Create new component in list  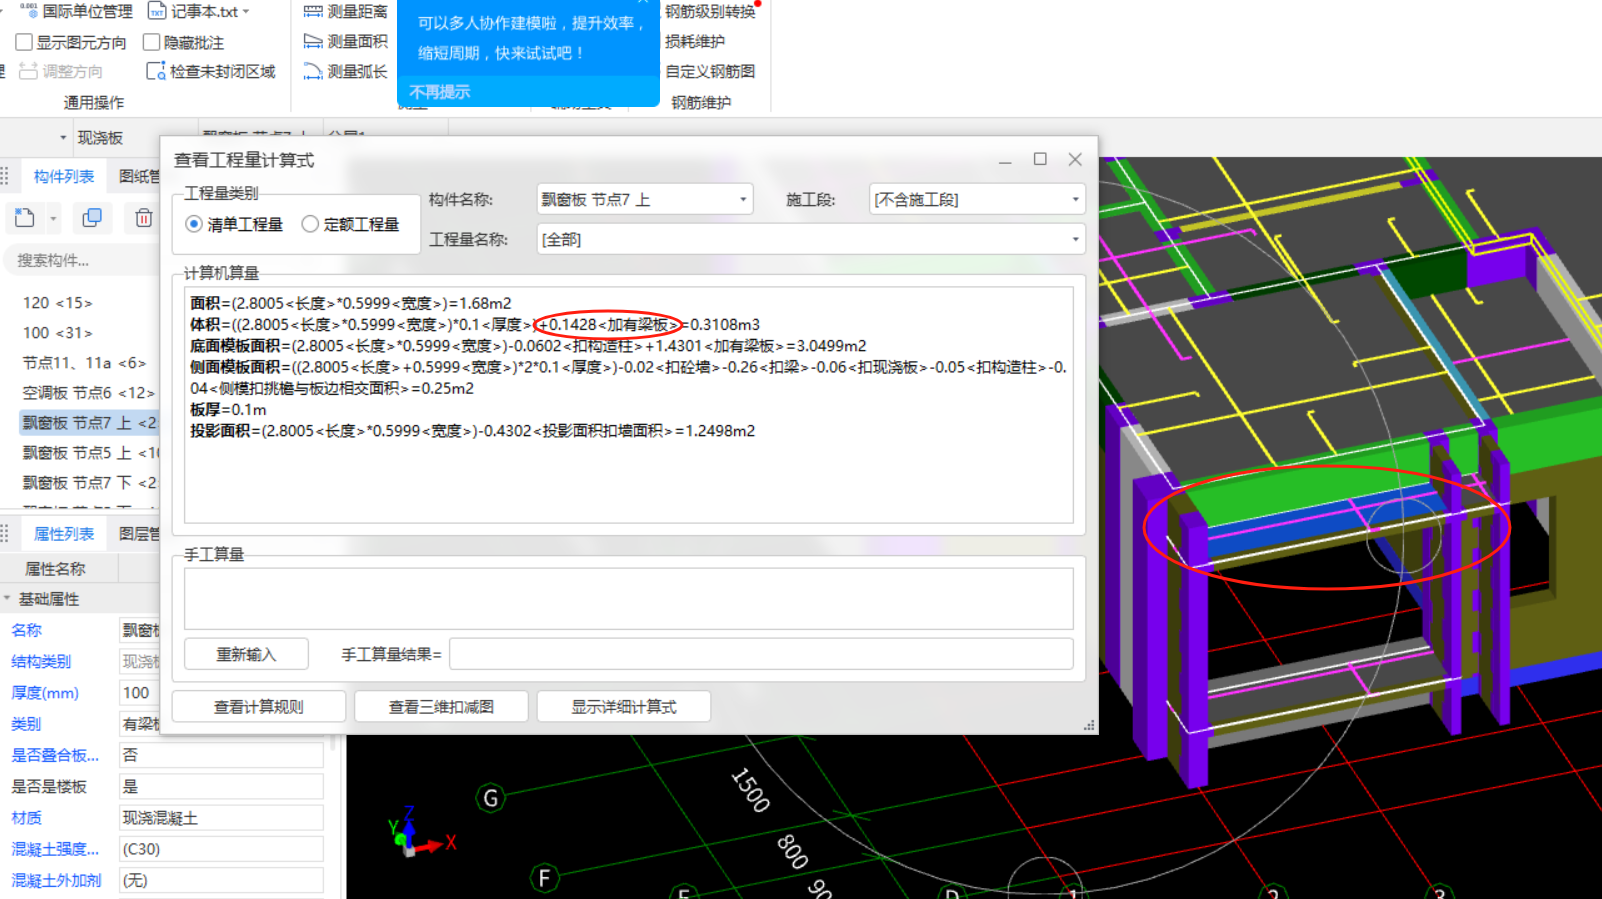pyautogui.click(x=25, y=217)
